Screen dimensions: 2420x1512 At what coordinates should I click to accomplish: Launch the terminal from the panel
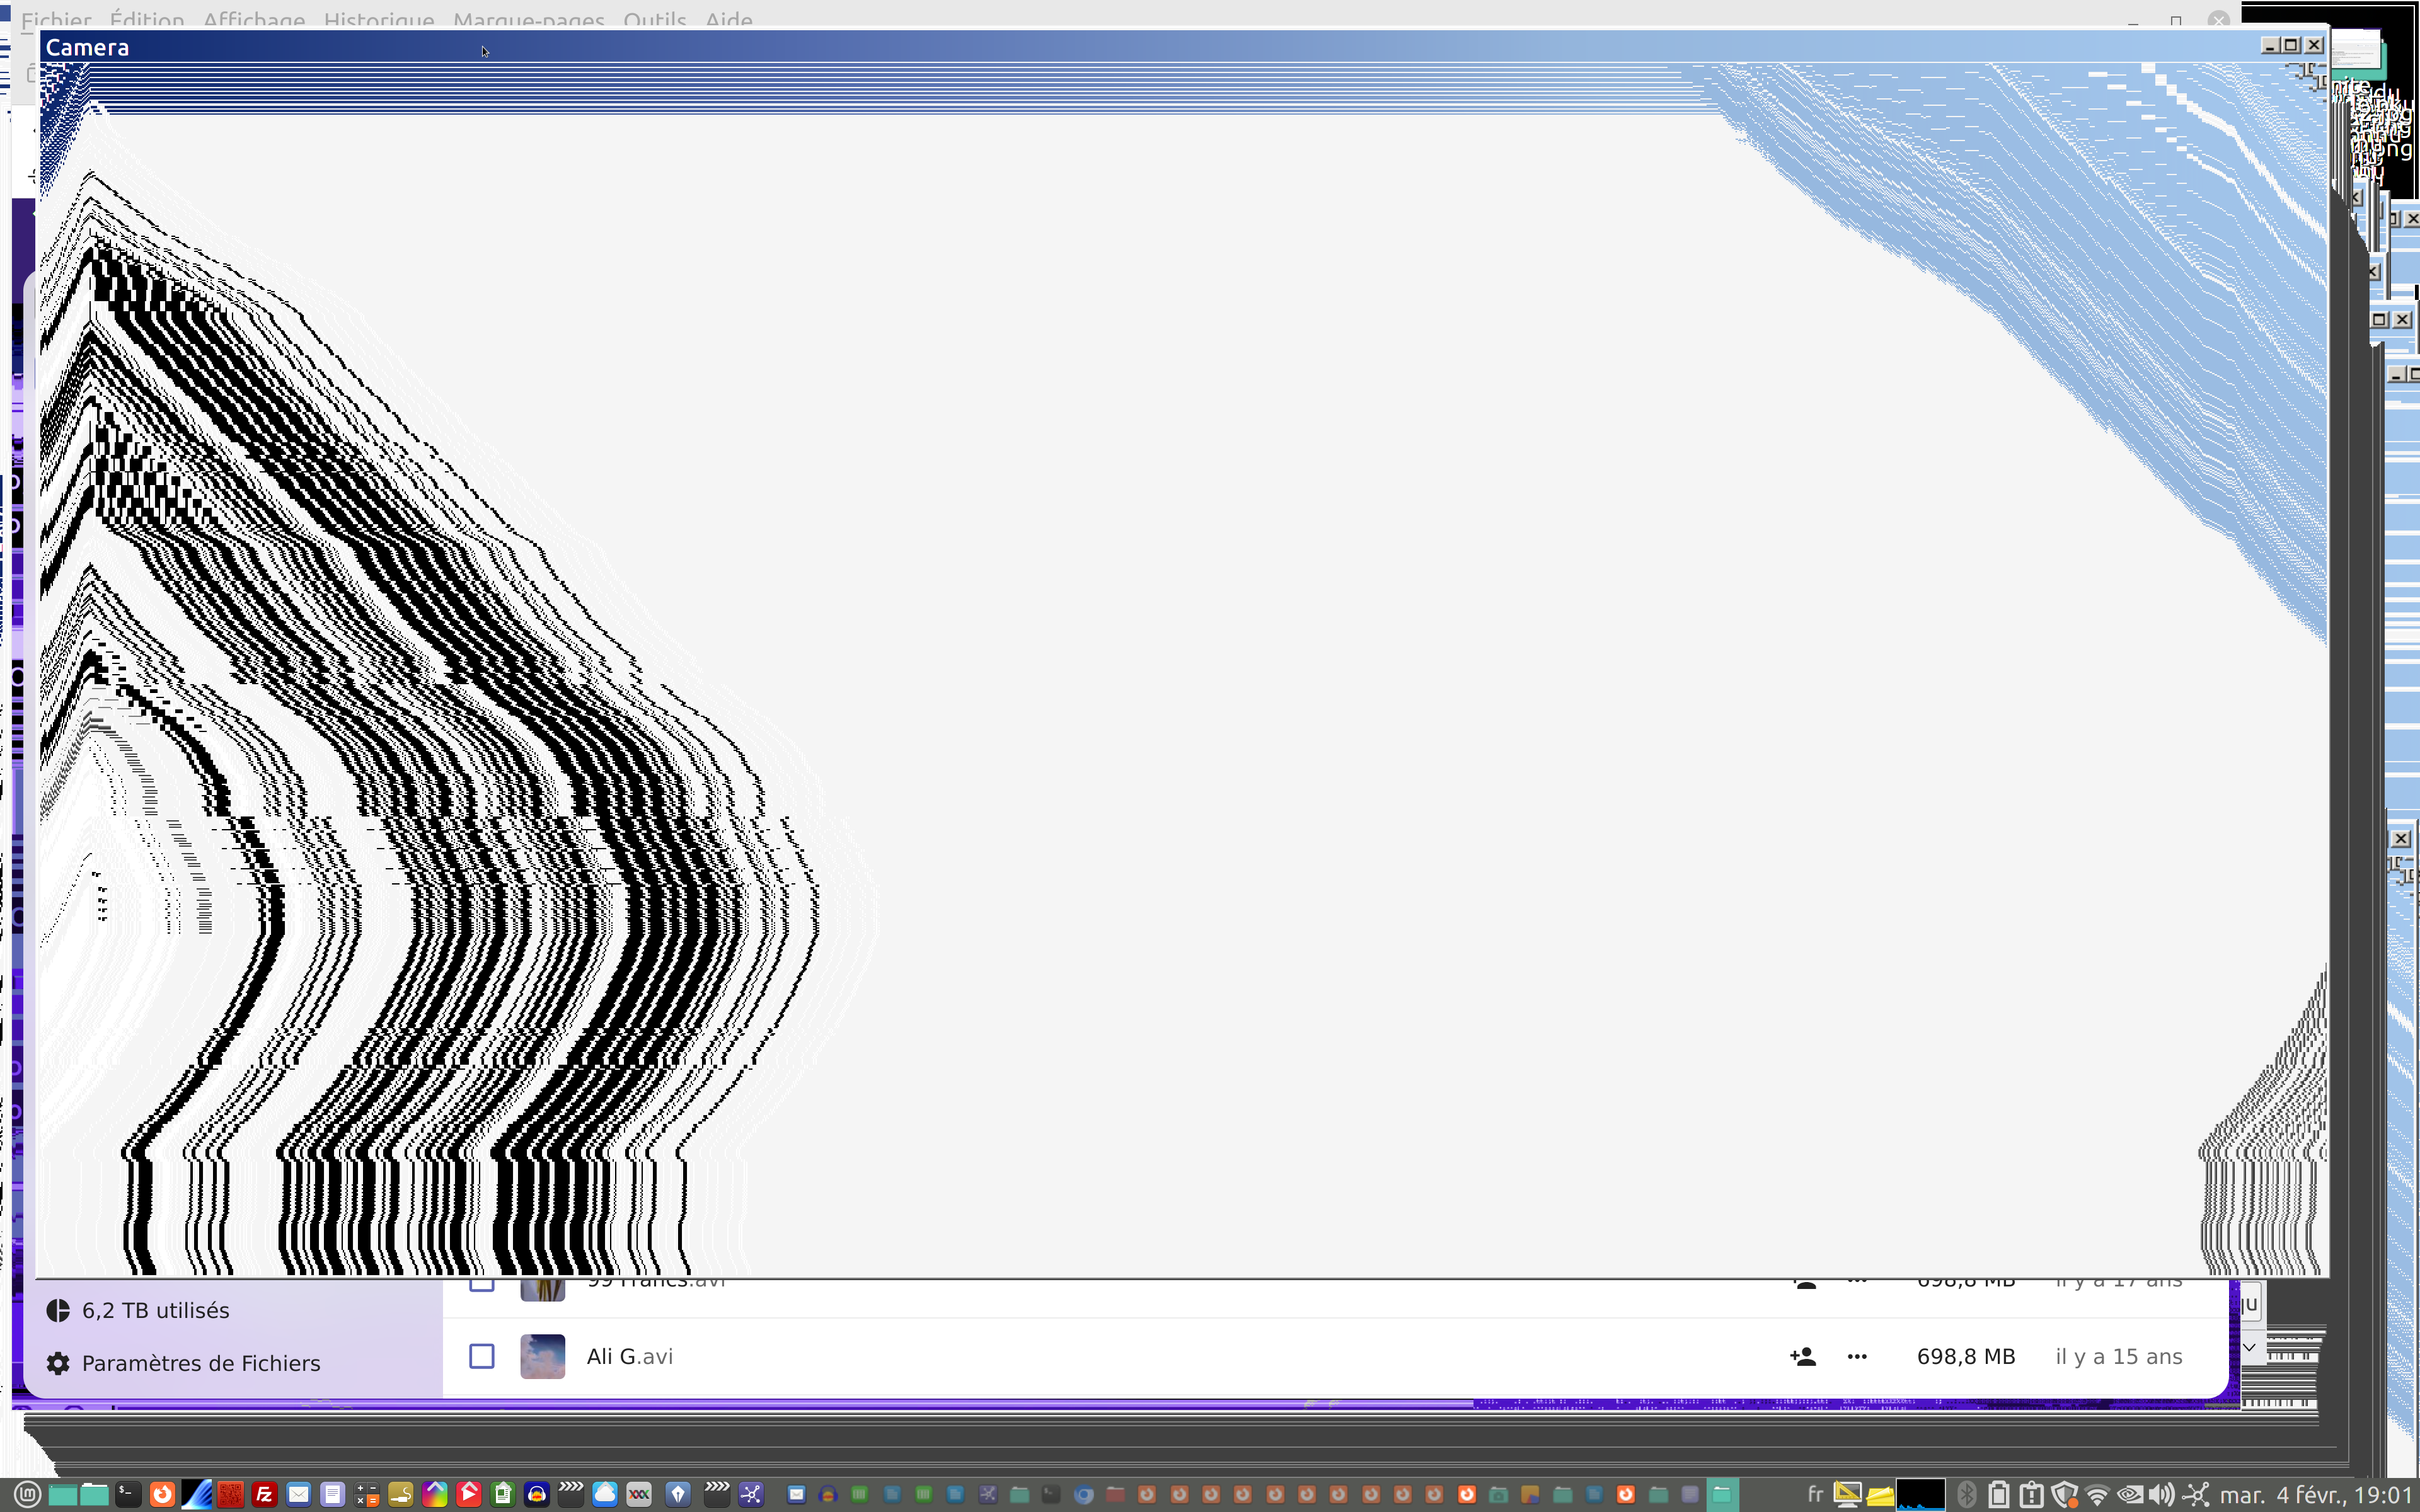(x=128, y=1494)
